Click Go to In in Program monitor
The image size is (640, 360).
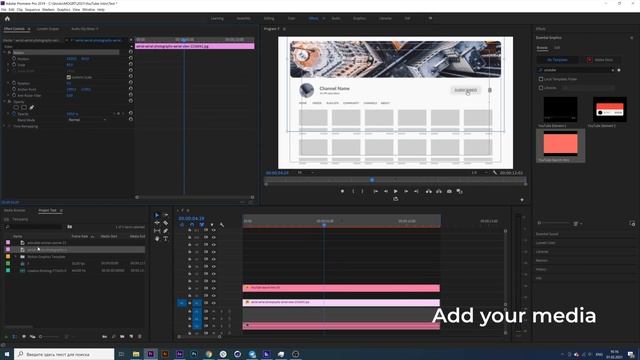[375, 191]
